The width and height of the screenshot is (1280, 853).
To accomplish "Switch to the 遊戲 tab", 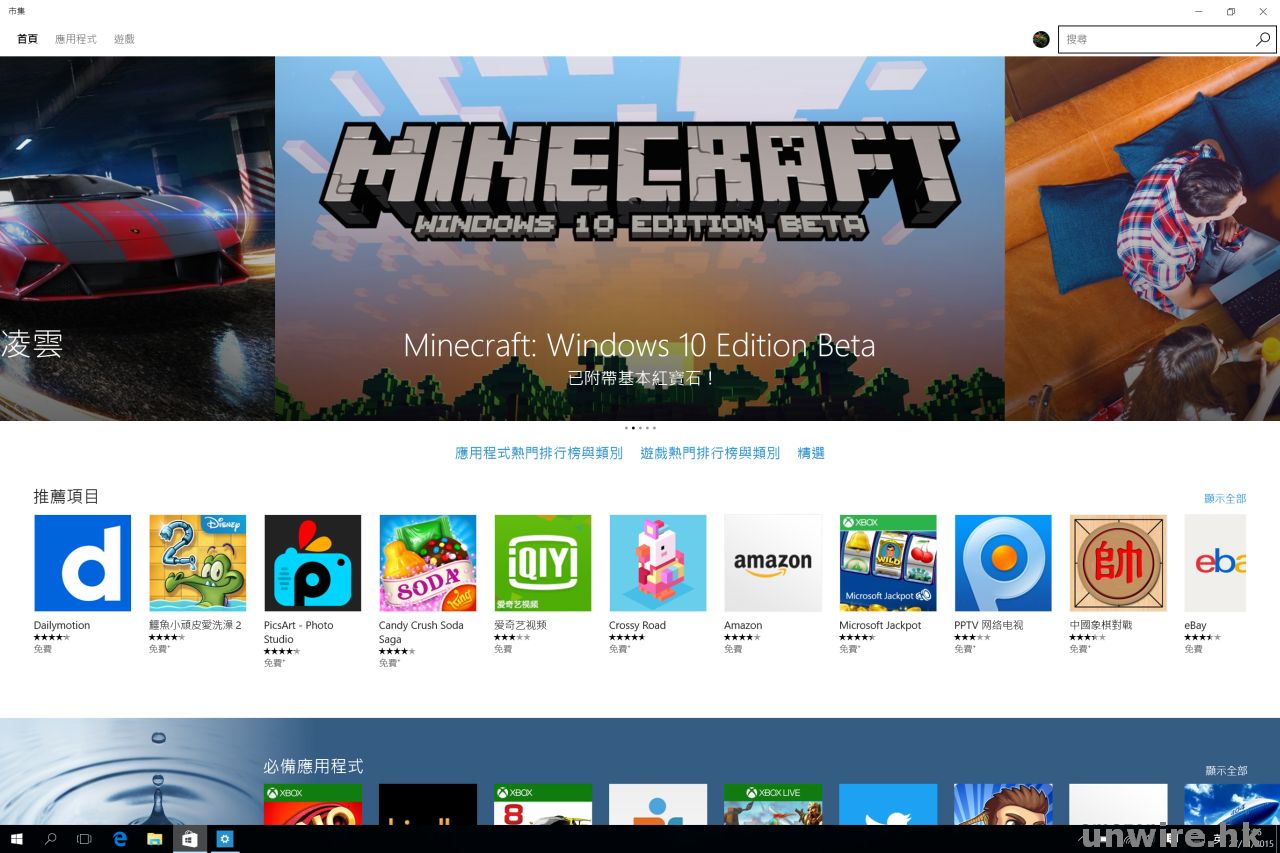I will [124, 39].
